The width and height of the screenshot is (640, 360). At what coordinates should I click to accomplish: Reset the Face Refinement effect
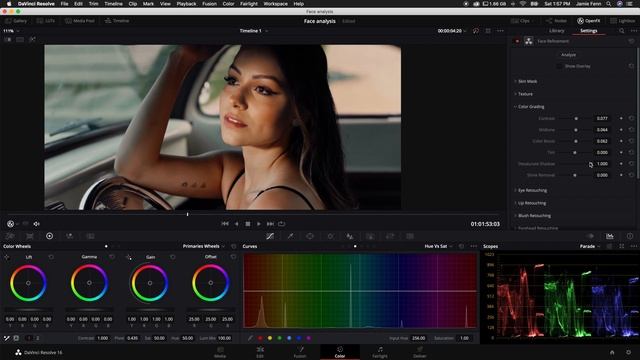(x=631, y=41)
